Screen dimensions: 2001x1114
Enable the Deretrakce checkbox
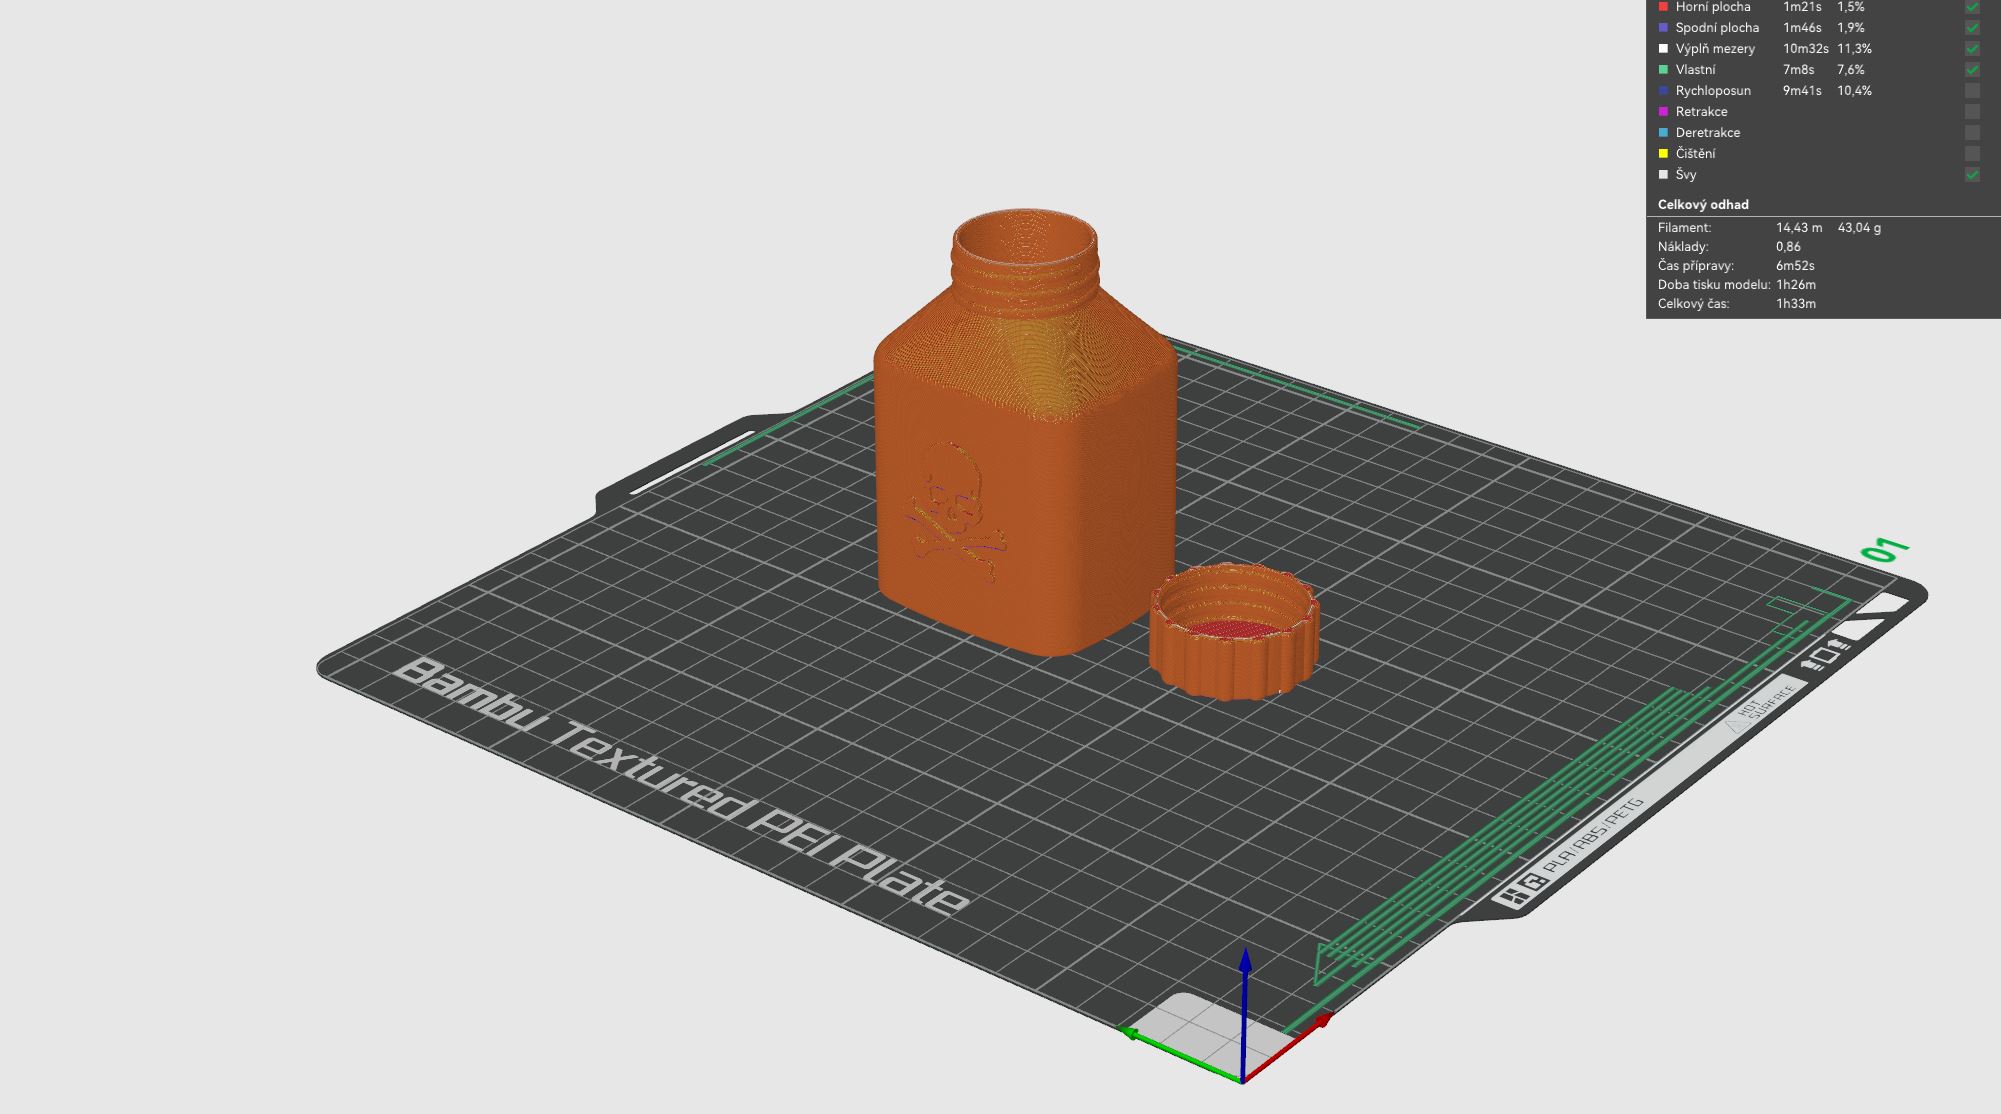click(1971, 133)
